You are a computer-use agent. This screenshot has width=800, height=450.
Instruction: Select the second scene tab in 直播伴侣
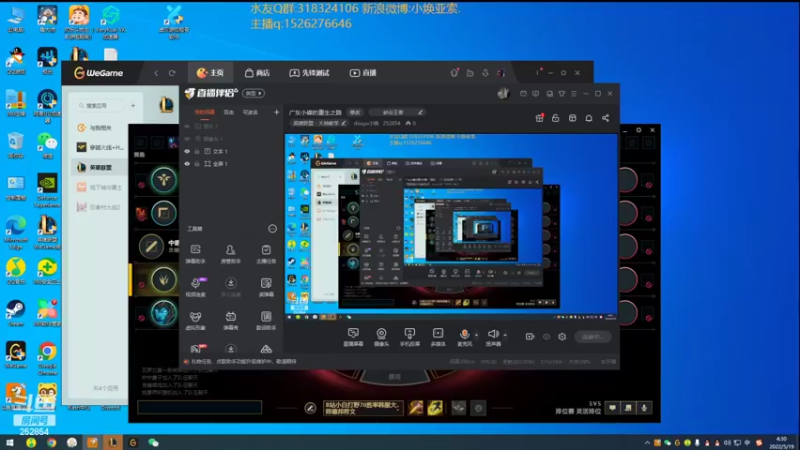[229, 112]
